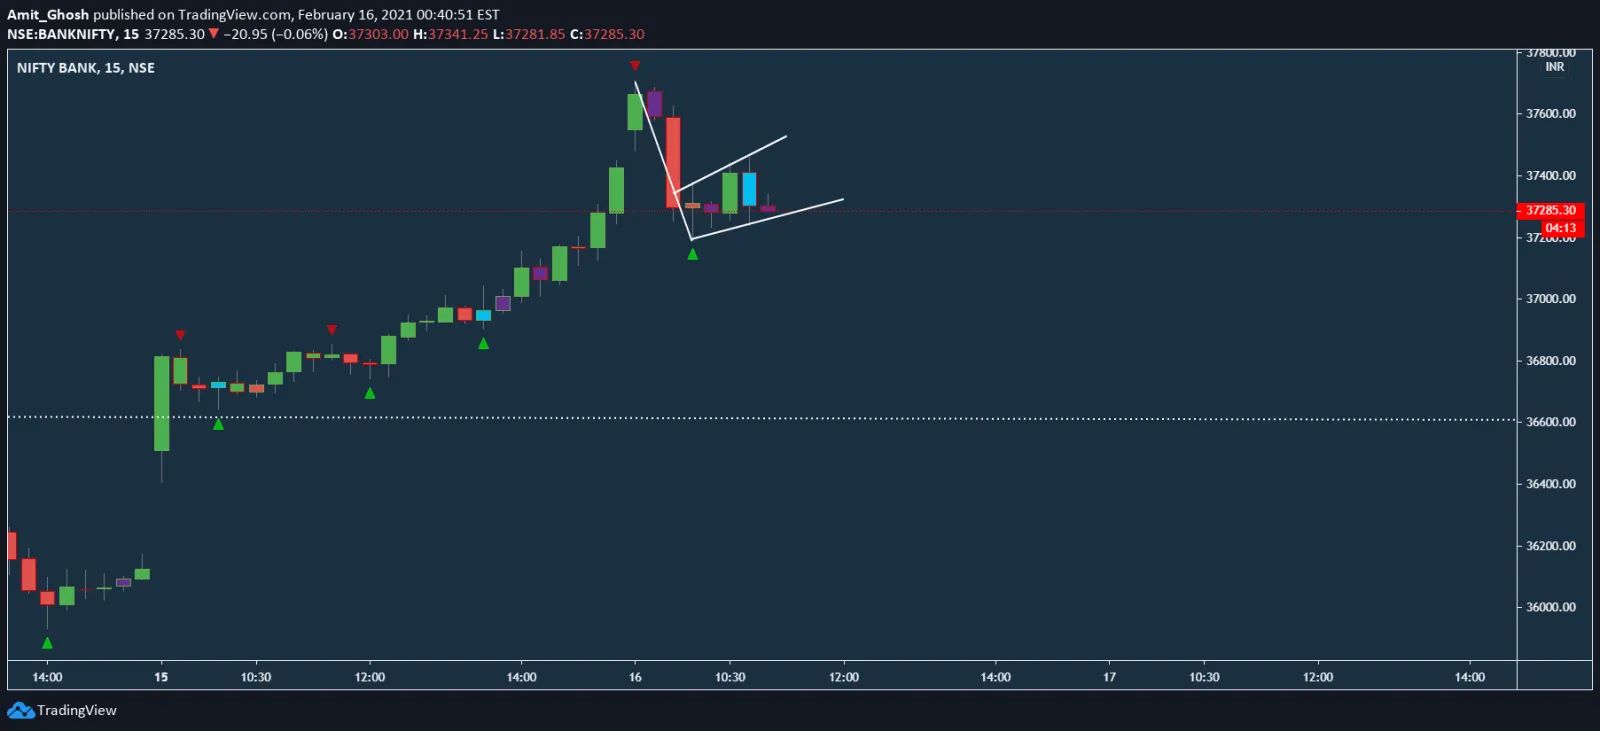Image resolution: width=1600 pixels, height=731 pixels.
Task: Click green triangle marker beneath the wedge low
Action: tap(692, 254)
